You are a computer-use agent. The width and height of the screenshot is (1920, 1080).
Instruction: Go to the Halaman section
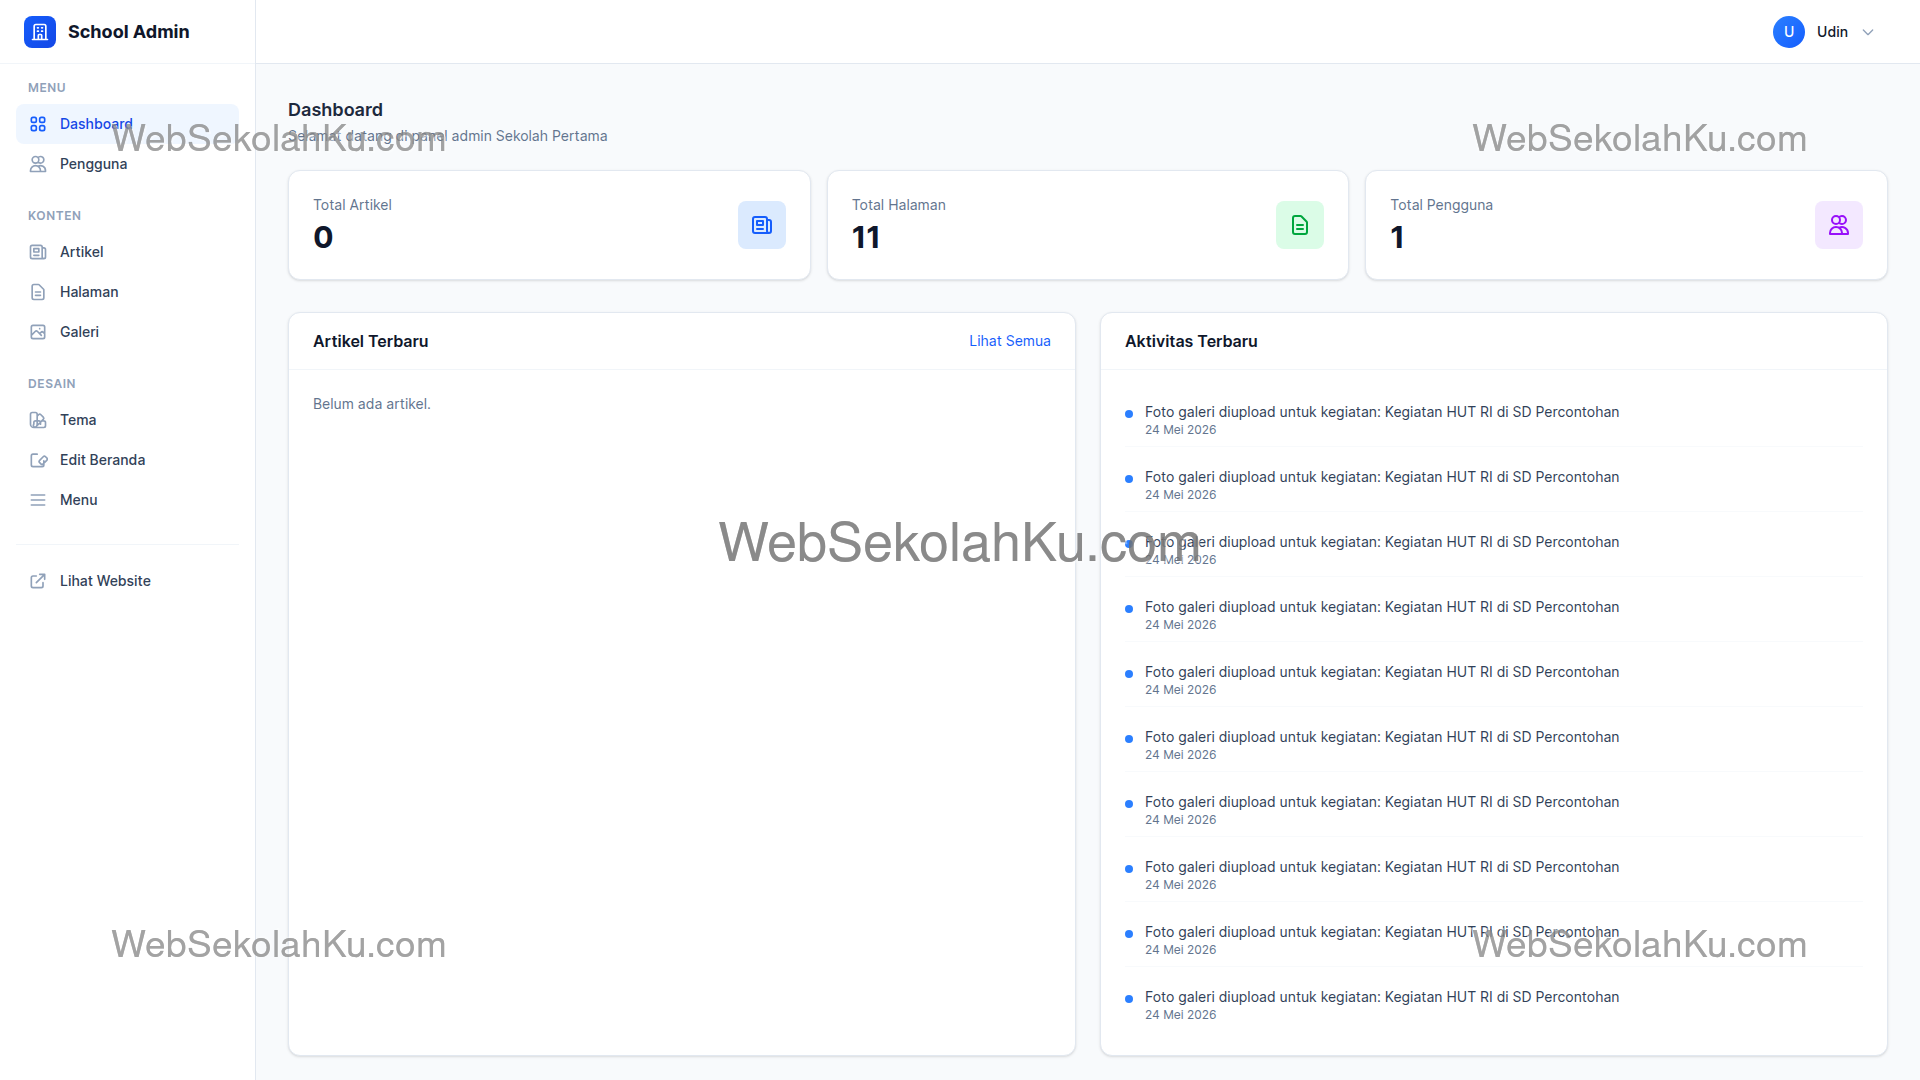pos(128,292)
